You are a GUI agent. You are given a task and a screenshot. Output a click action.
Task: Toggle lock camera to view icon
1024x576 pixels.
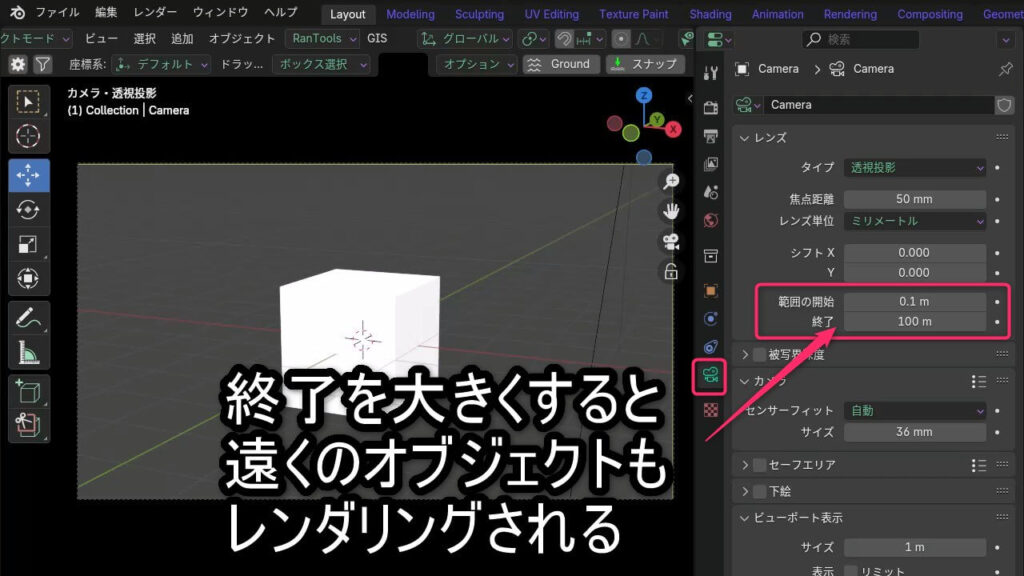point(671,272)
